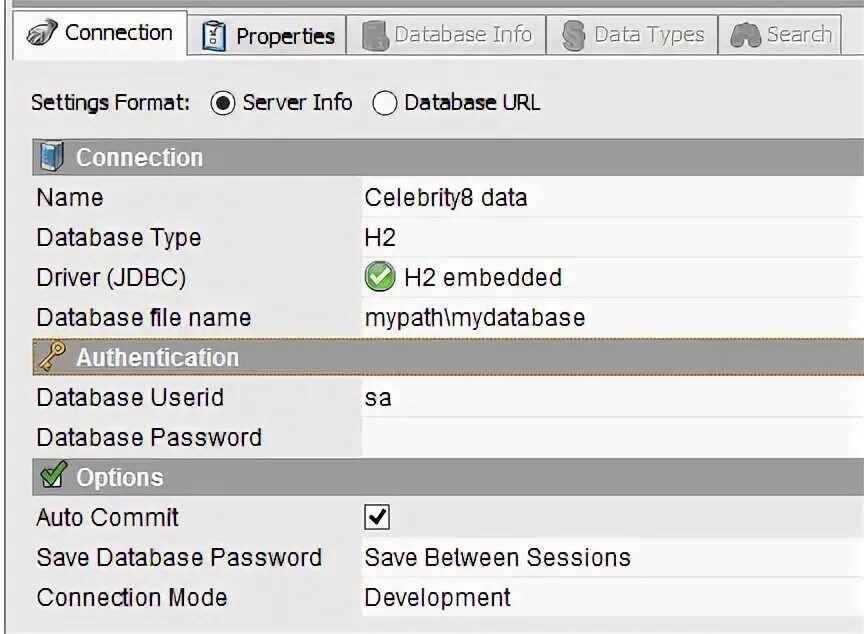Click the green H2 embedded driver checkmark
864x634 pixels.
click(x=380, y=277)
